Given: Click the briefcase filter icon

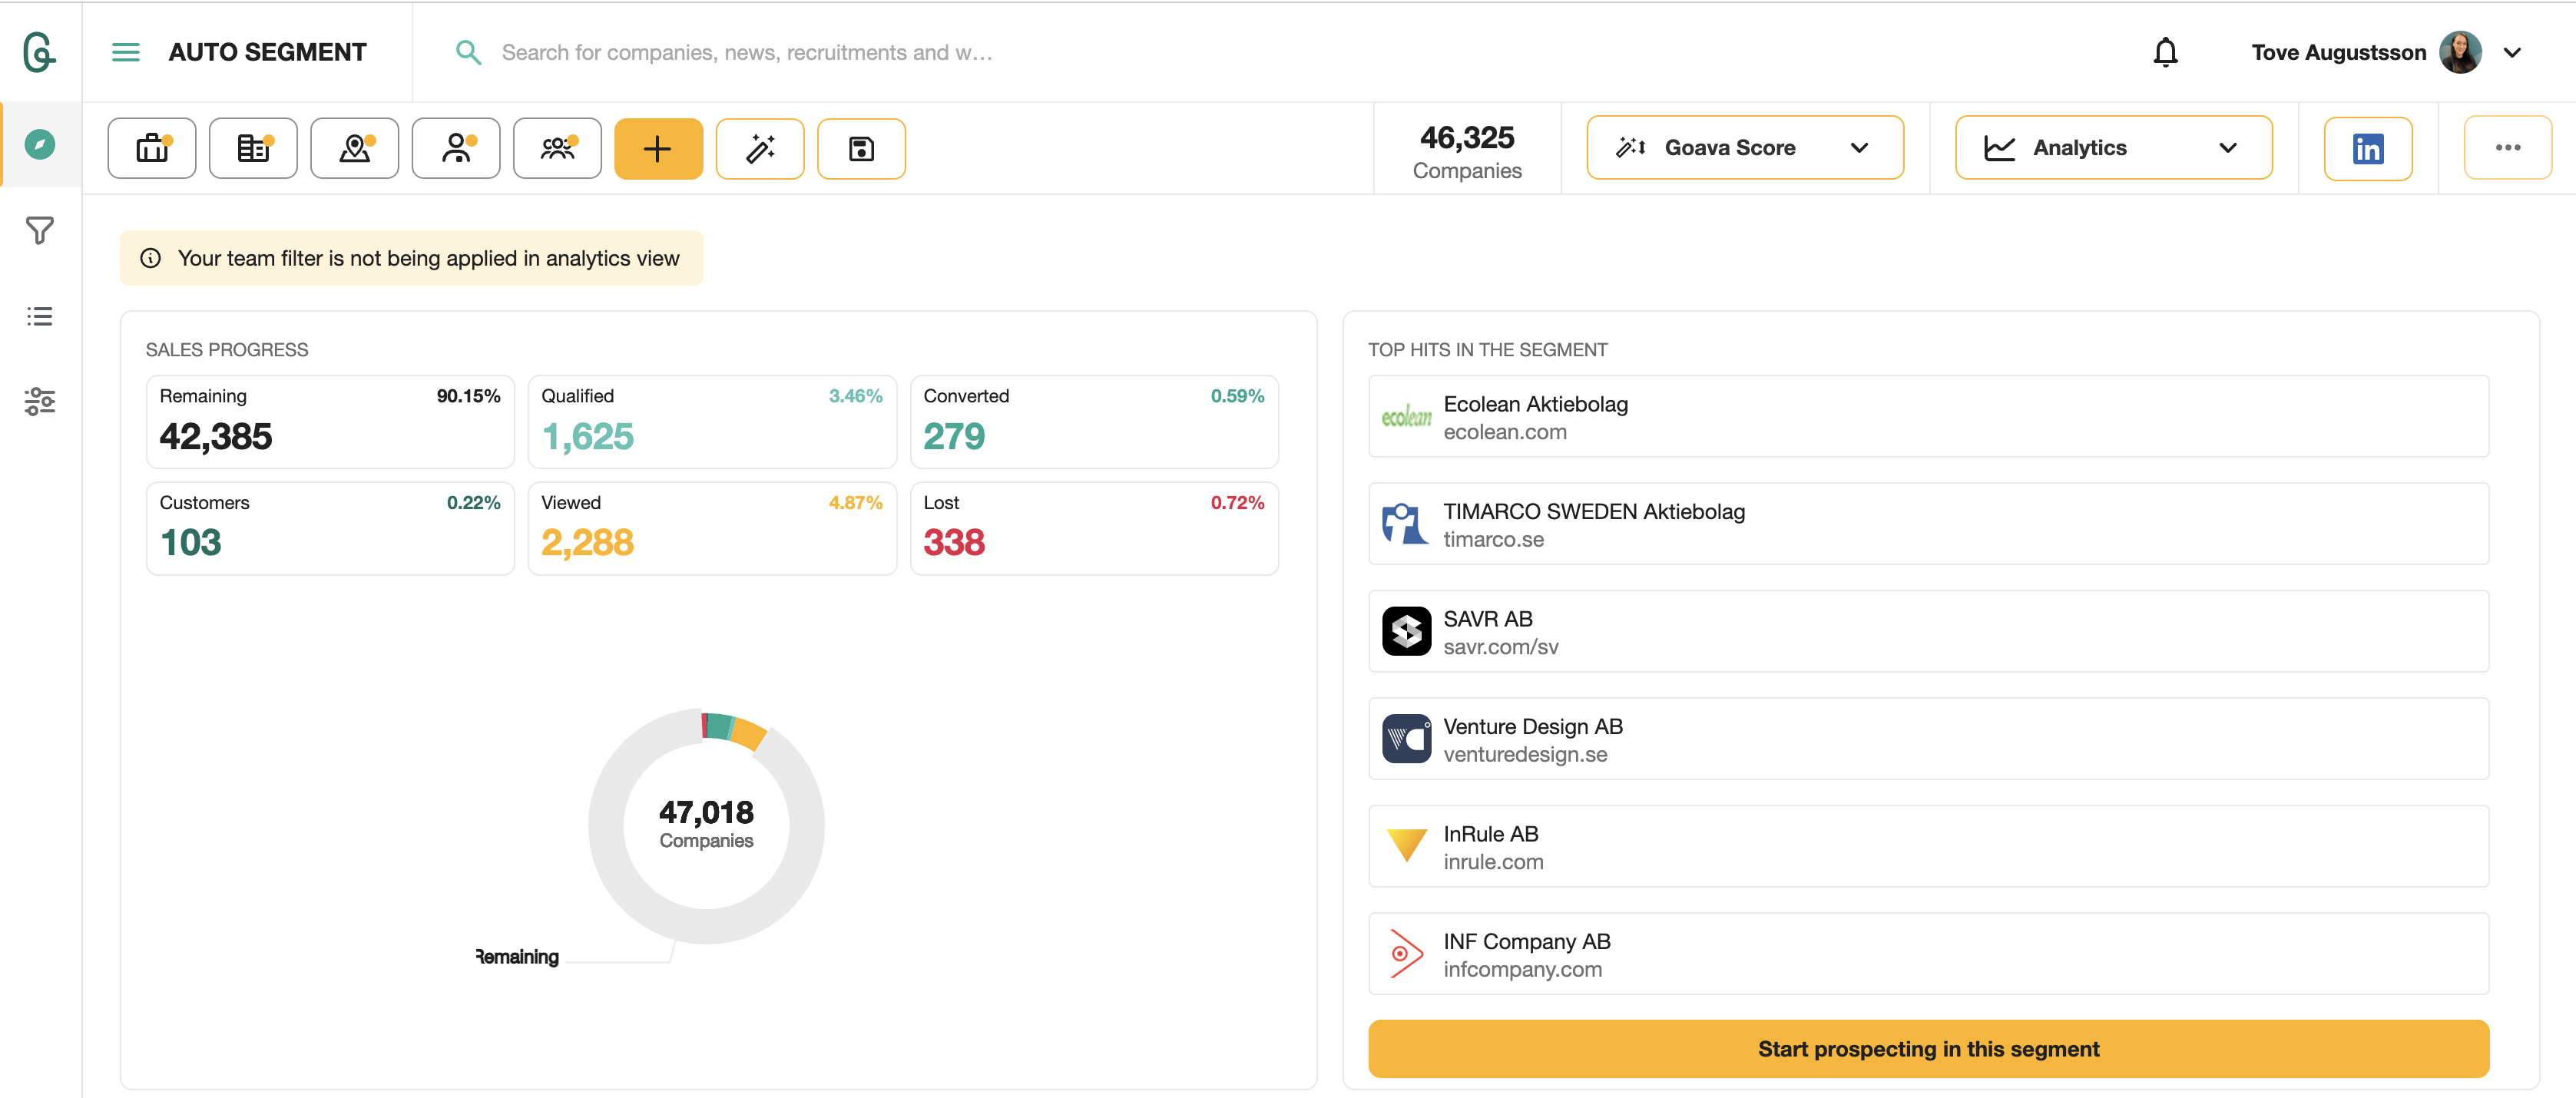Looking at the screenshot, I should tap(152, 148).
